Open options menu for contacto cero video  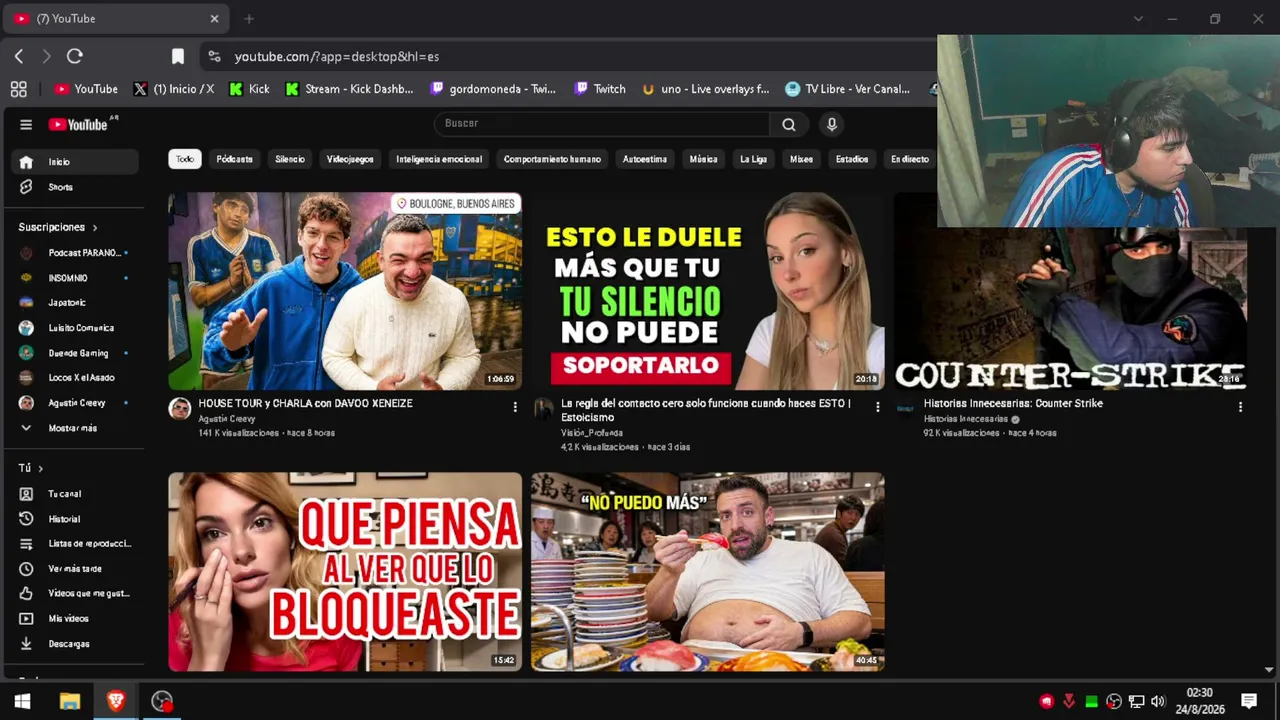878,407
